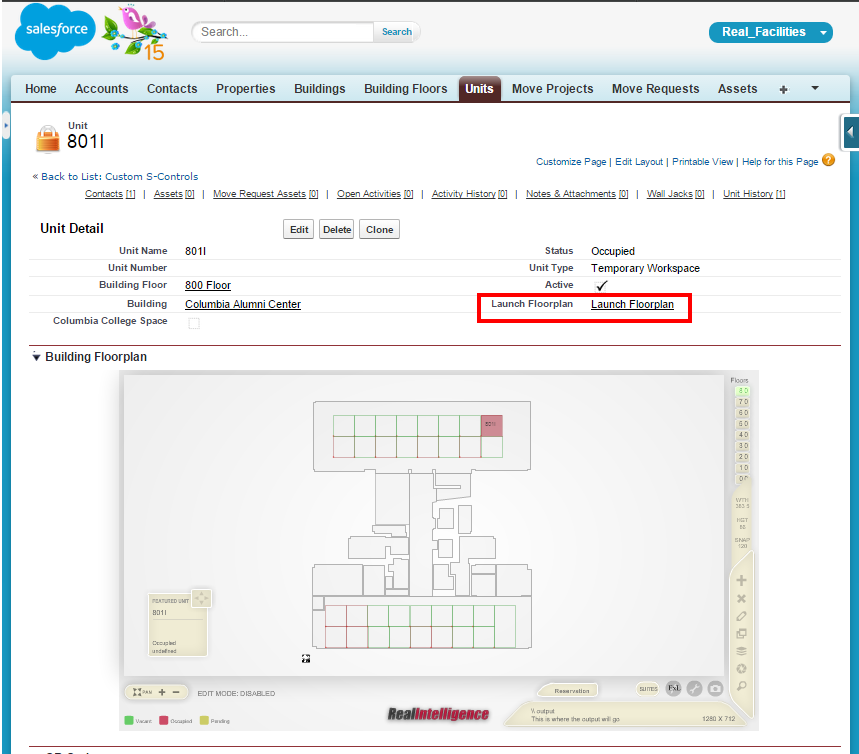Image resolution: width=859 pixels, height=754 pixels.
Task: Open the Columbia Alumni Center building link
Action: [x=243, y=304]
